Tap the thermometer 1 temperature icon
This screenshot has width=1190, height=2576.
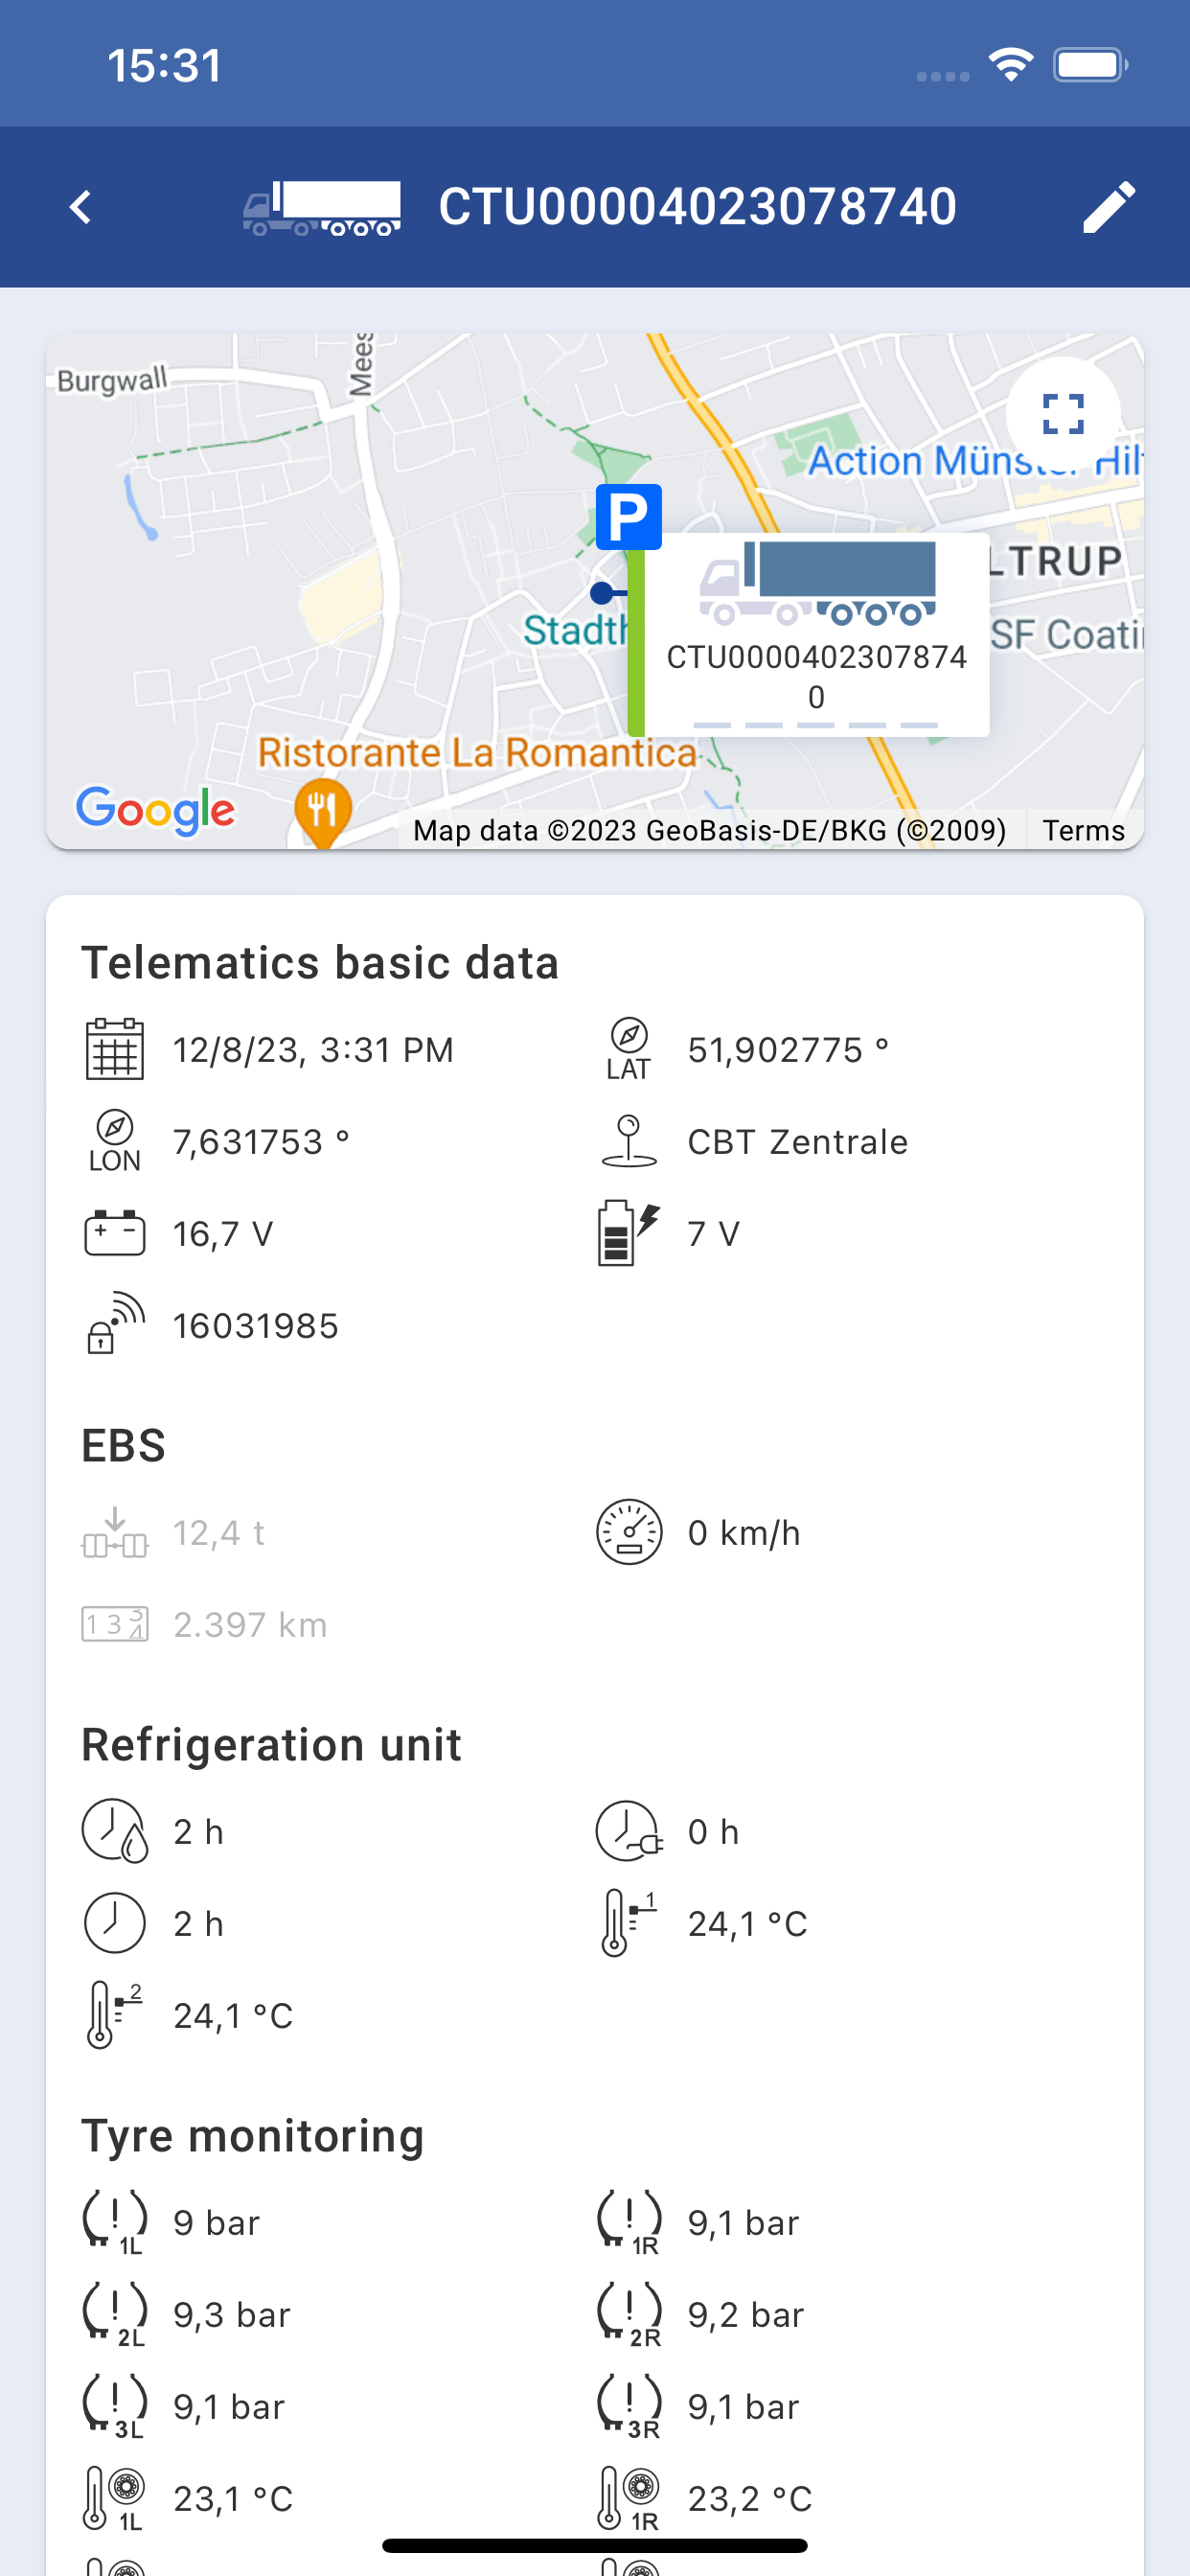(x=627, y=1923)
